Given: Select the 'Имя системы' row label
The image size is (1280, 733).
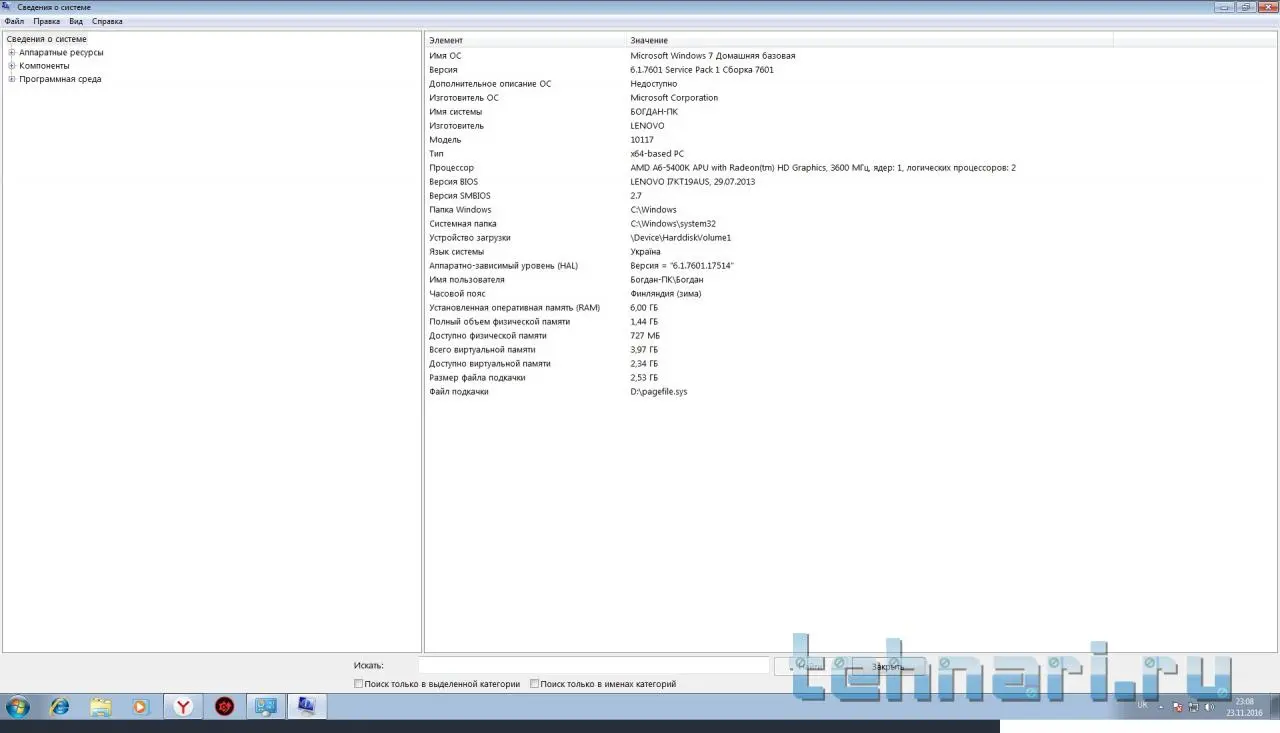Looking at the screenshot, I should 455,112.
